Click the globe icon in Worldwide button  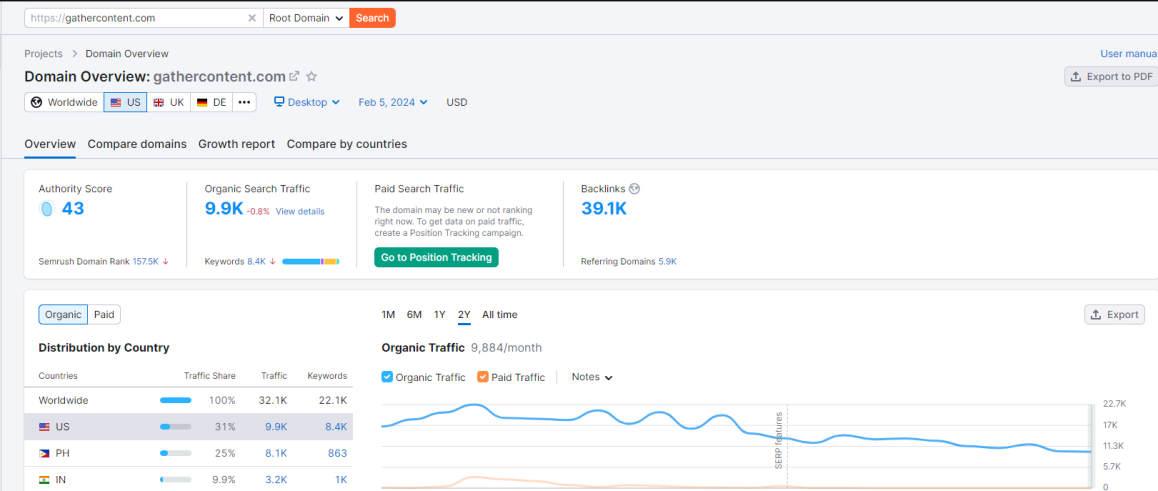[37, 102]
